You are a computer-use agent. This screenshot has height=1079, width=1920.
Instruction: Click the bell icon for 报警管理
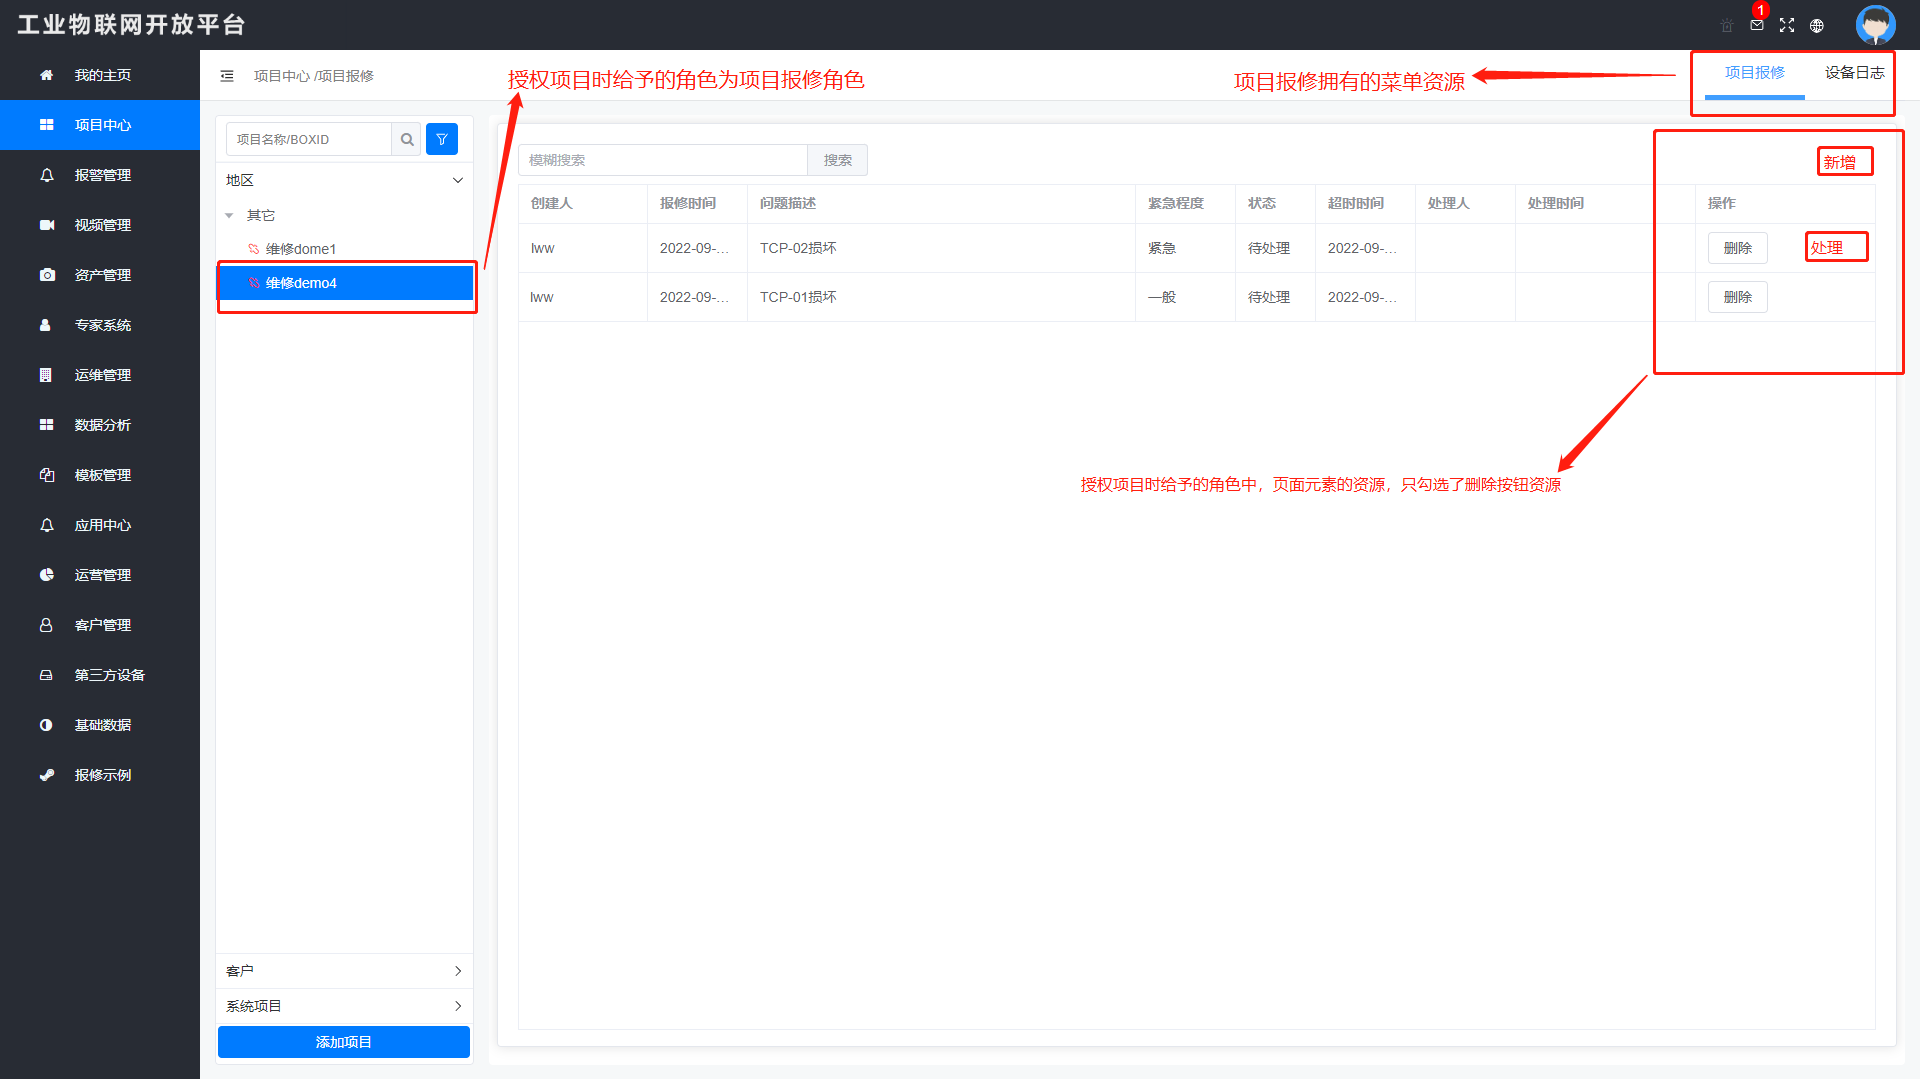coord(46,175)
